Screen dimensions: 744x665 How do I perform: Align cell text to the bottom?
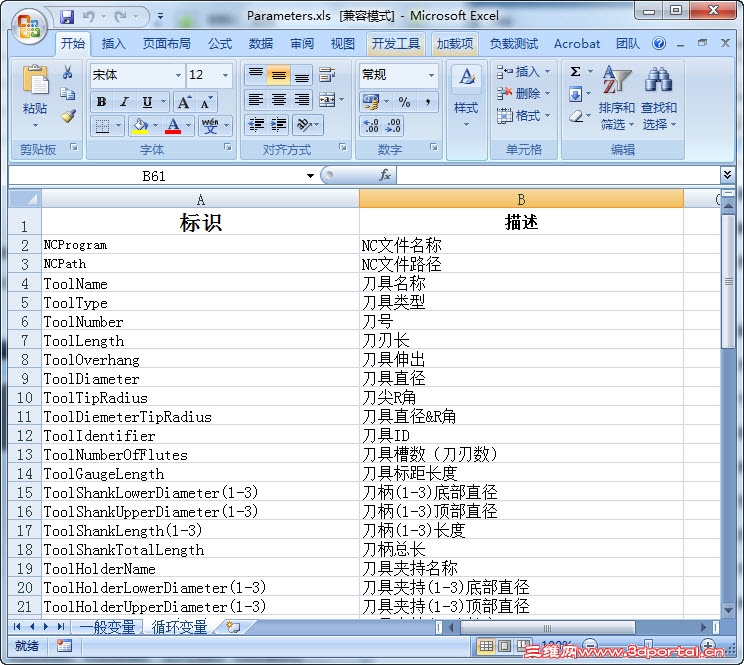301,74
